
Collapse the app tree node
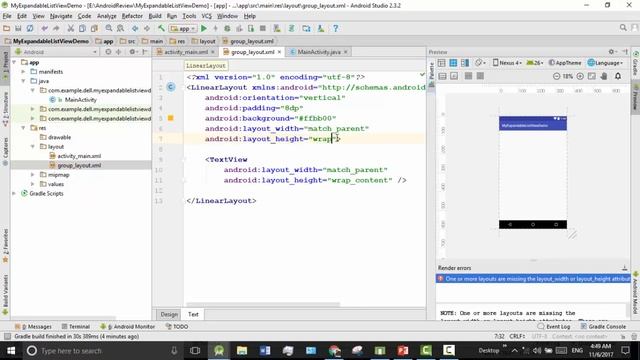coord(15,62)
